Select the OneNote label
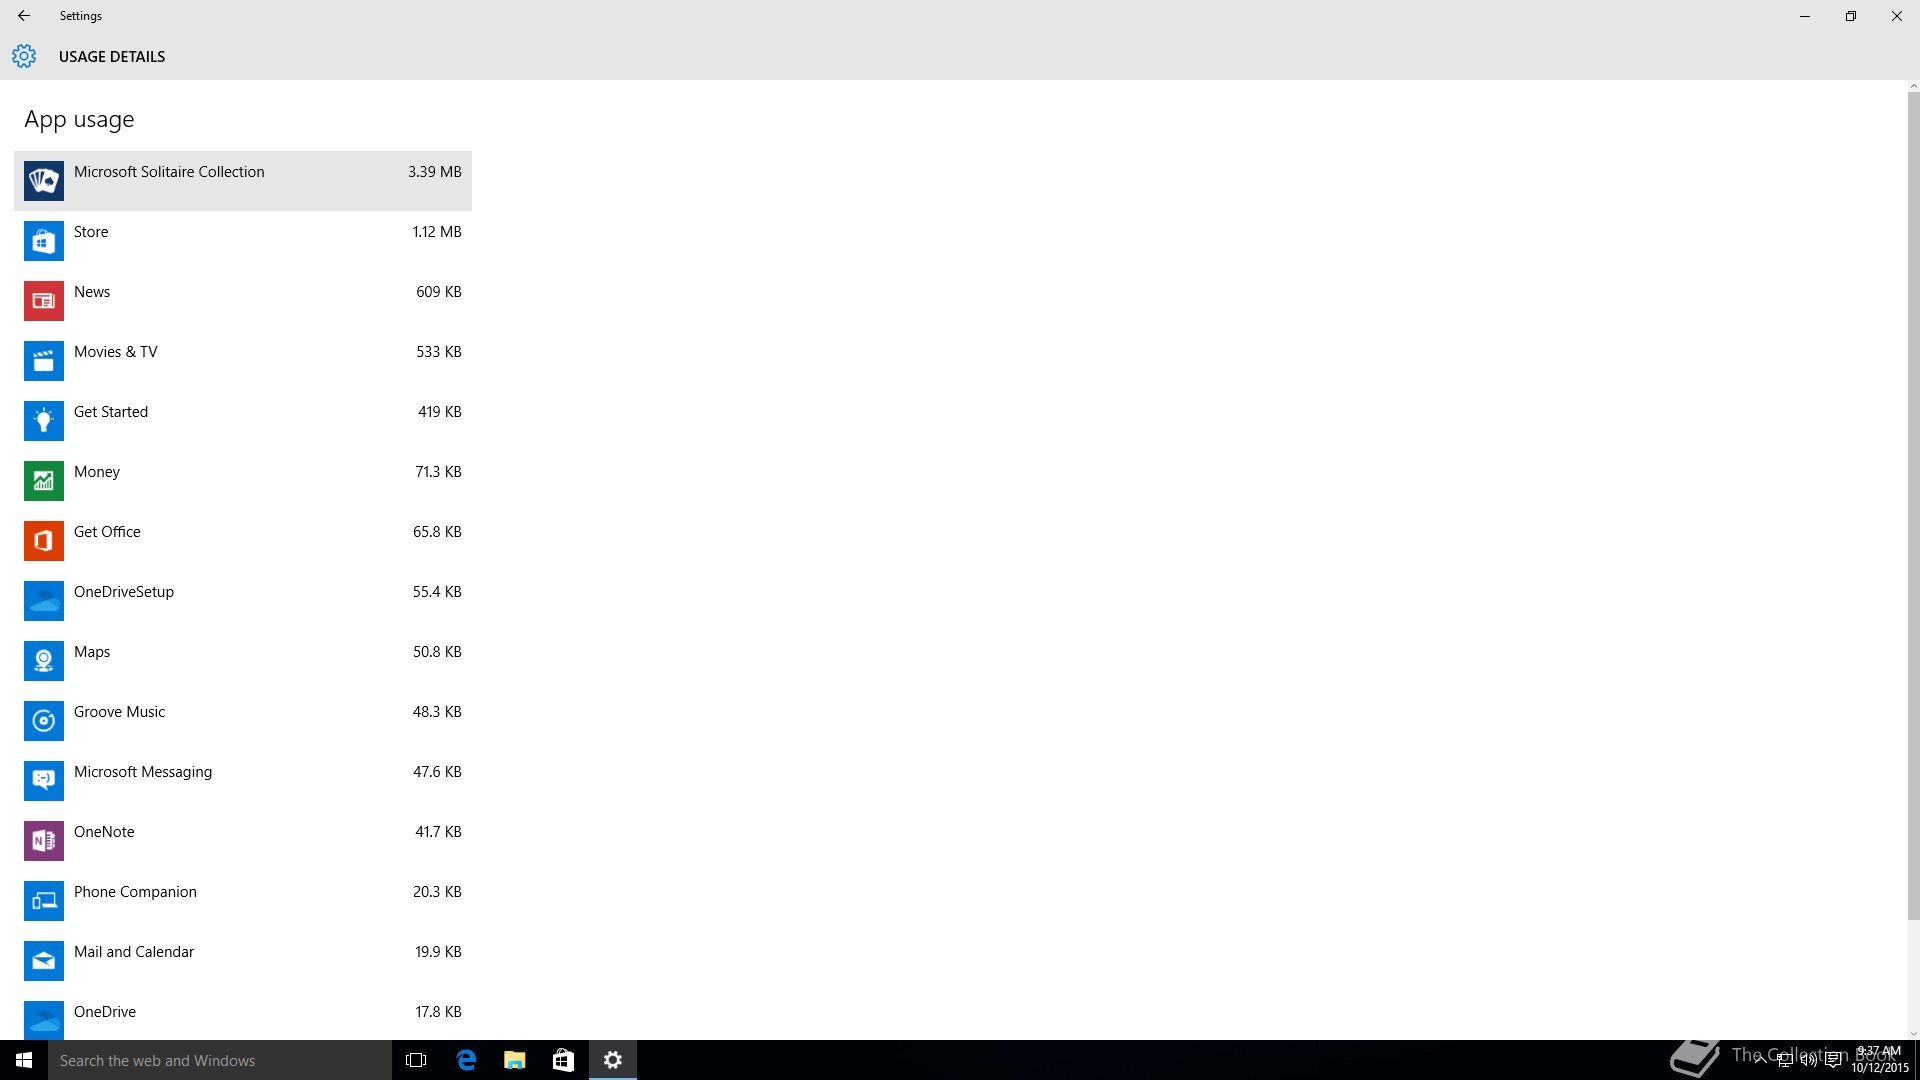The image size is (1920, 1080). (x=104, y=832)
